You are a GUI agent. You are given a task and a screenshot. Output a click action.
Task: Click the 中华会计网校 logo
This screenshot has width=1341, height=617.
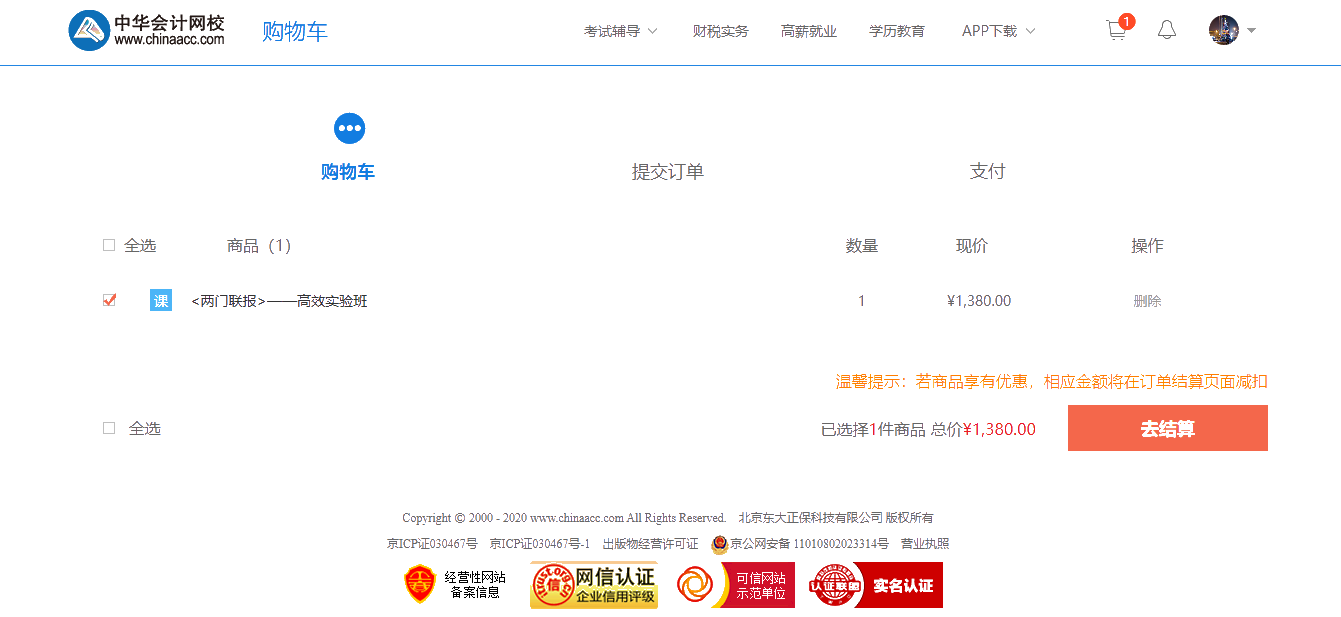pos(147,30)
